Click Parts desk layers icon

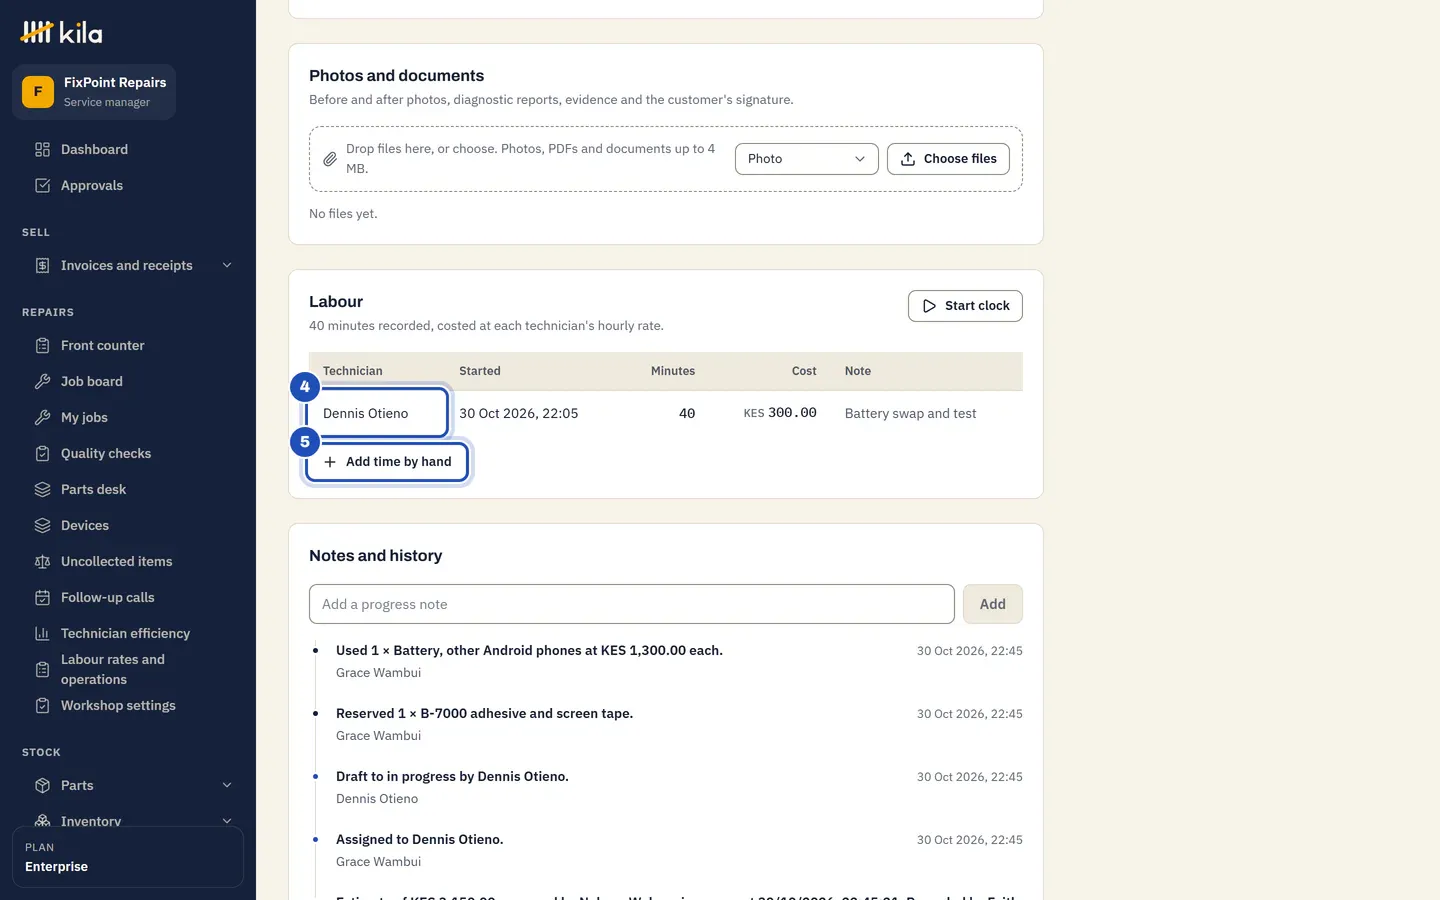tap(42, 489)
